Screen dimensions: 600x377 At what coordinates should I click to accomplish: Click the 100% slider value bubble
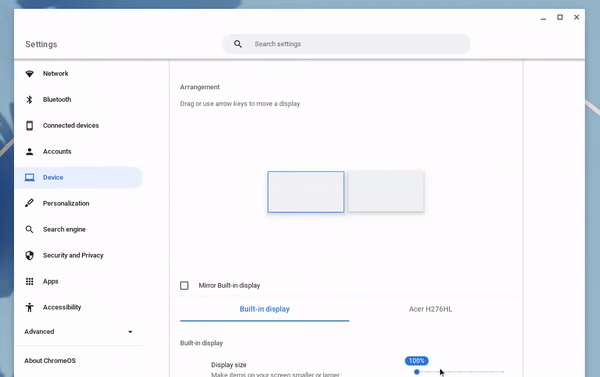pos(417,361)
